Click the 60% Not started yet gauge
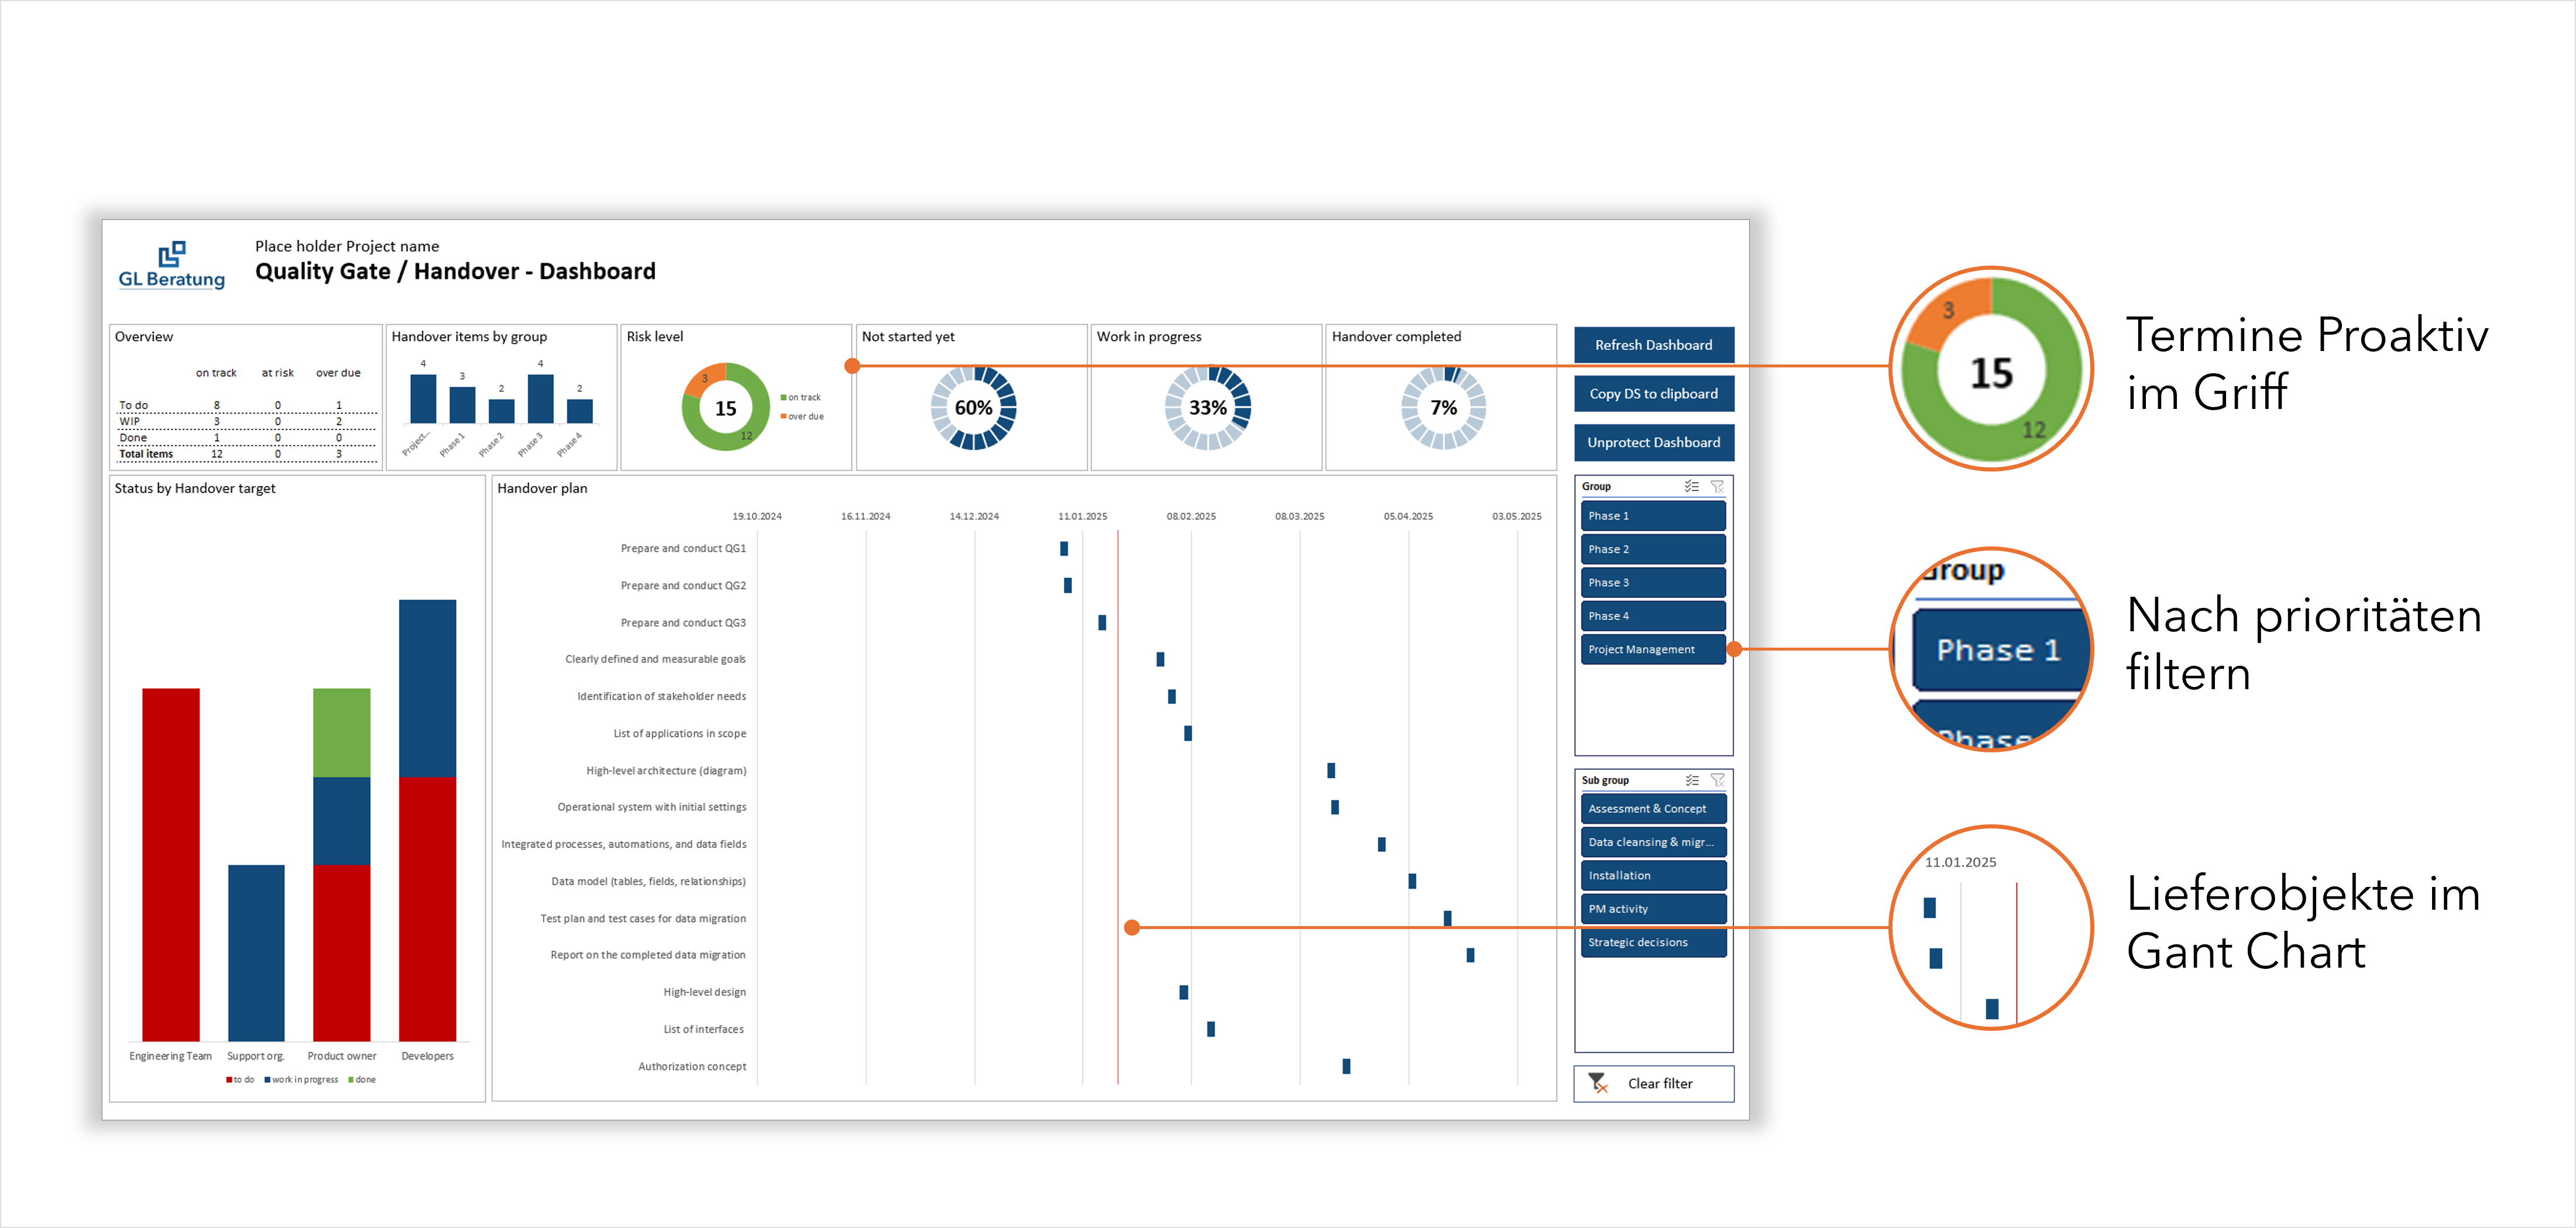 pyautogui.click(x=973, y=408)
